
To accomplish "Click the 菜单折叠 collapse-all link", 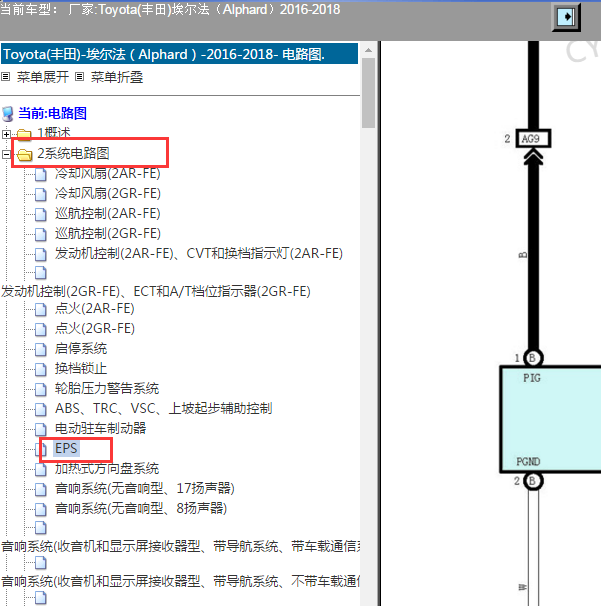I will (x=117, y=77).
